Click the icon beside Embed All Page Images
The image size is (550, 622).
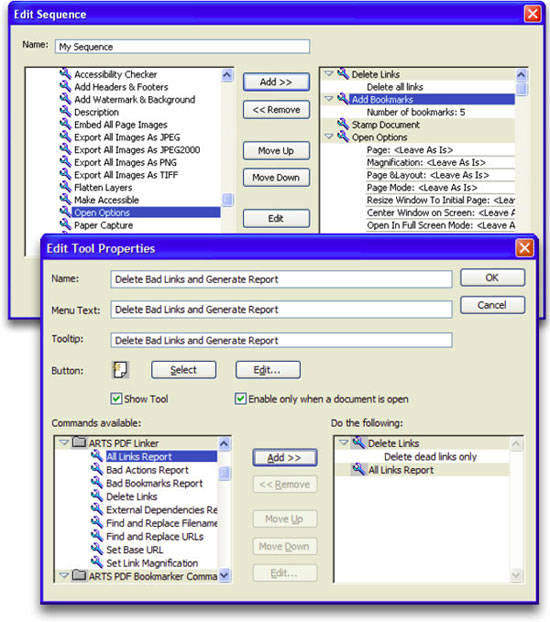pos(65,124)
